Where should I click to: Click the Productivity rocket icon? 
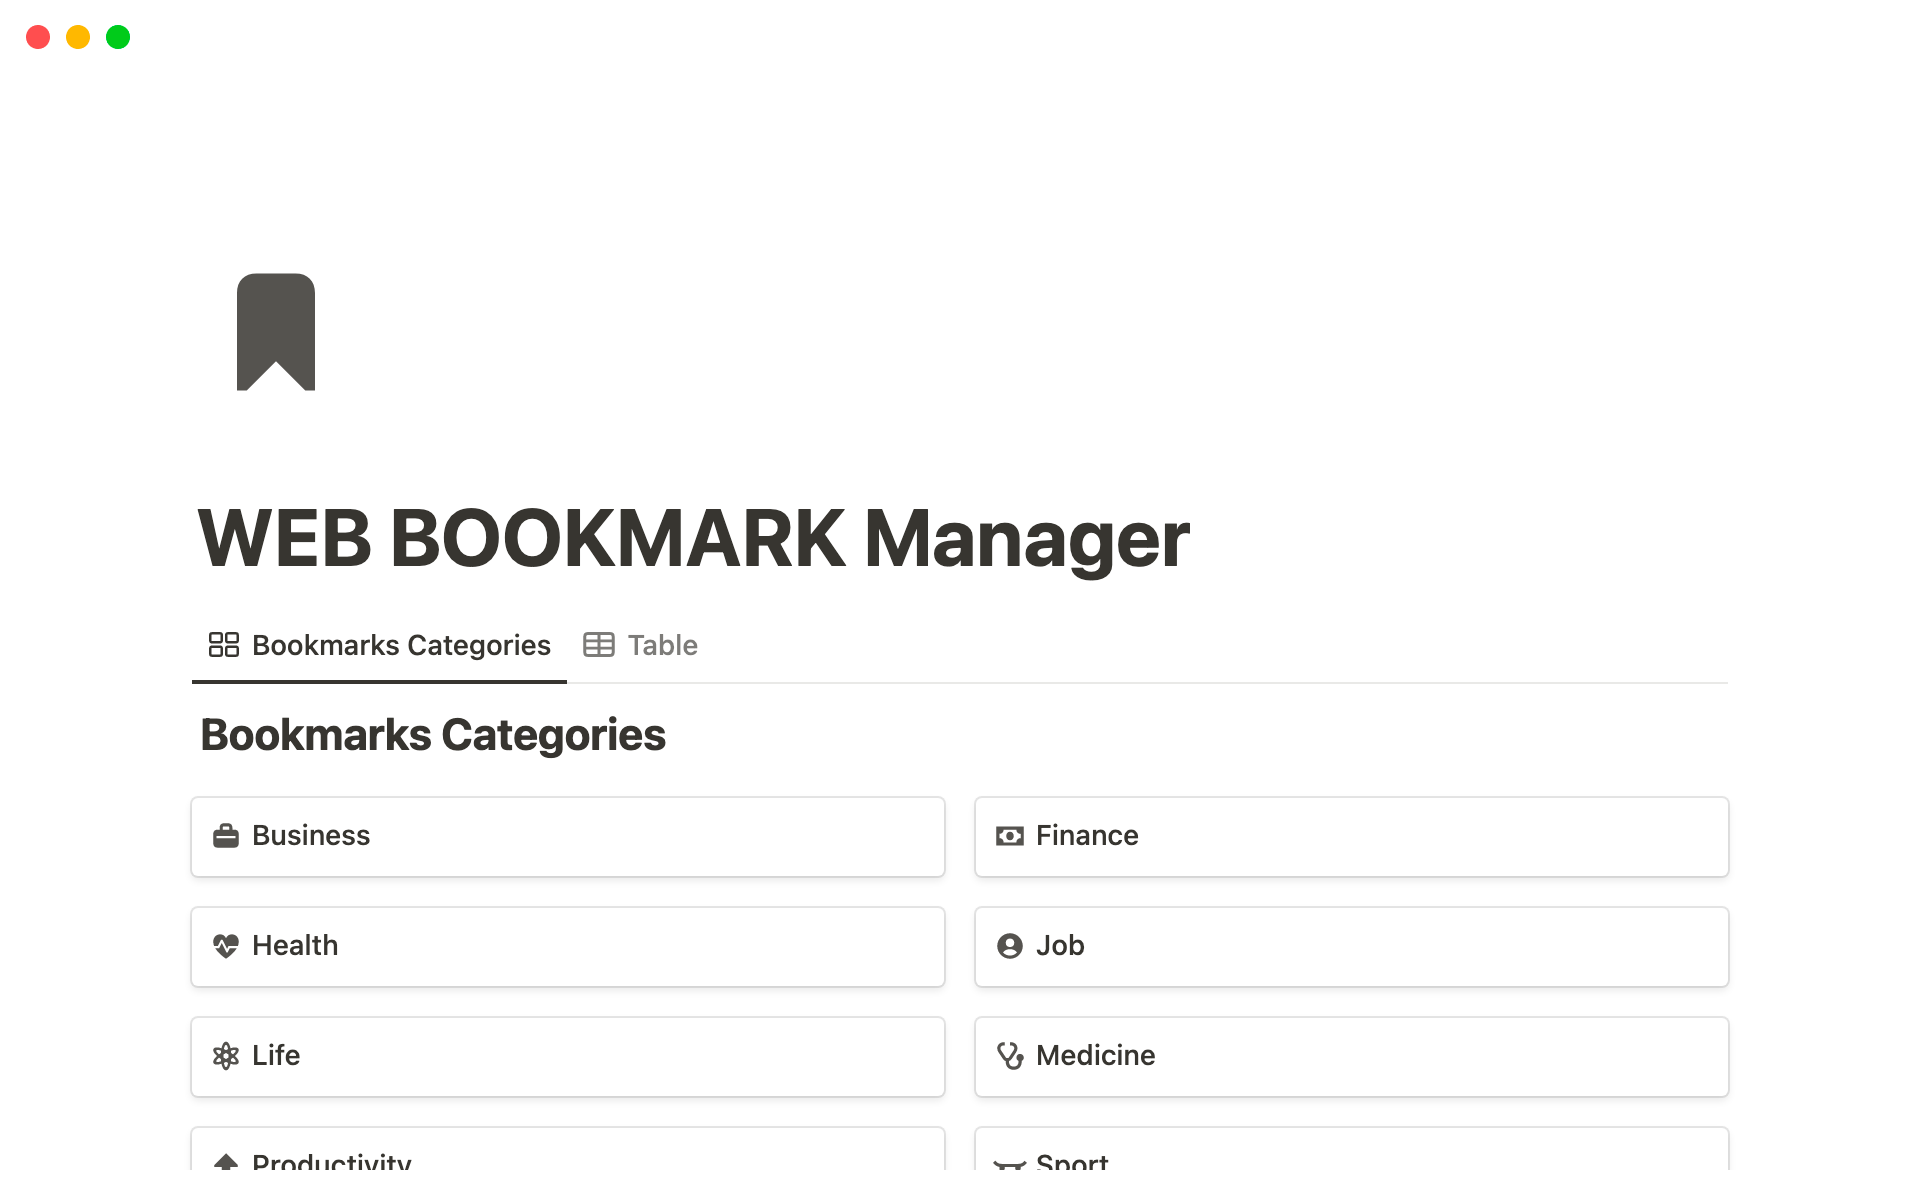click(225, 1163)
